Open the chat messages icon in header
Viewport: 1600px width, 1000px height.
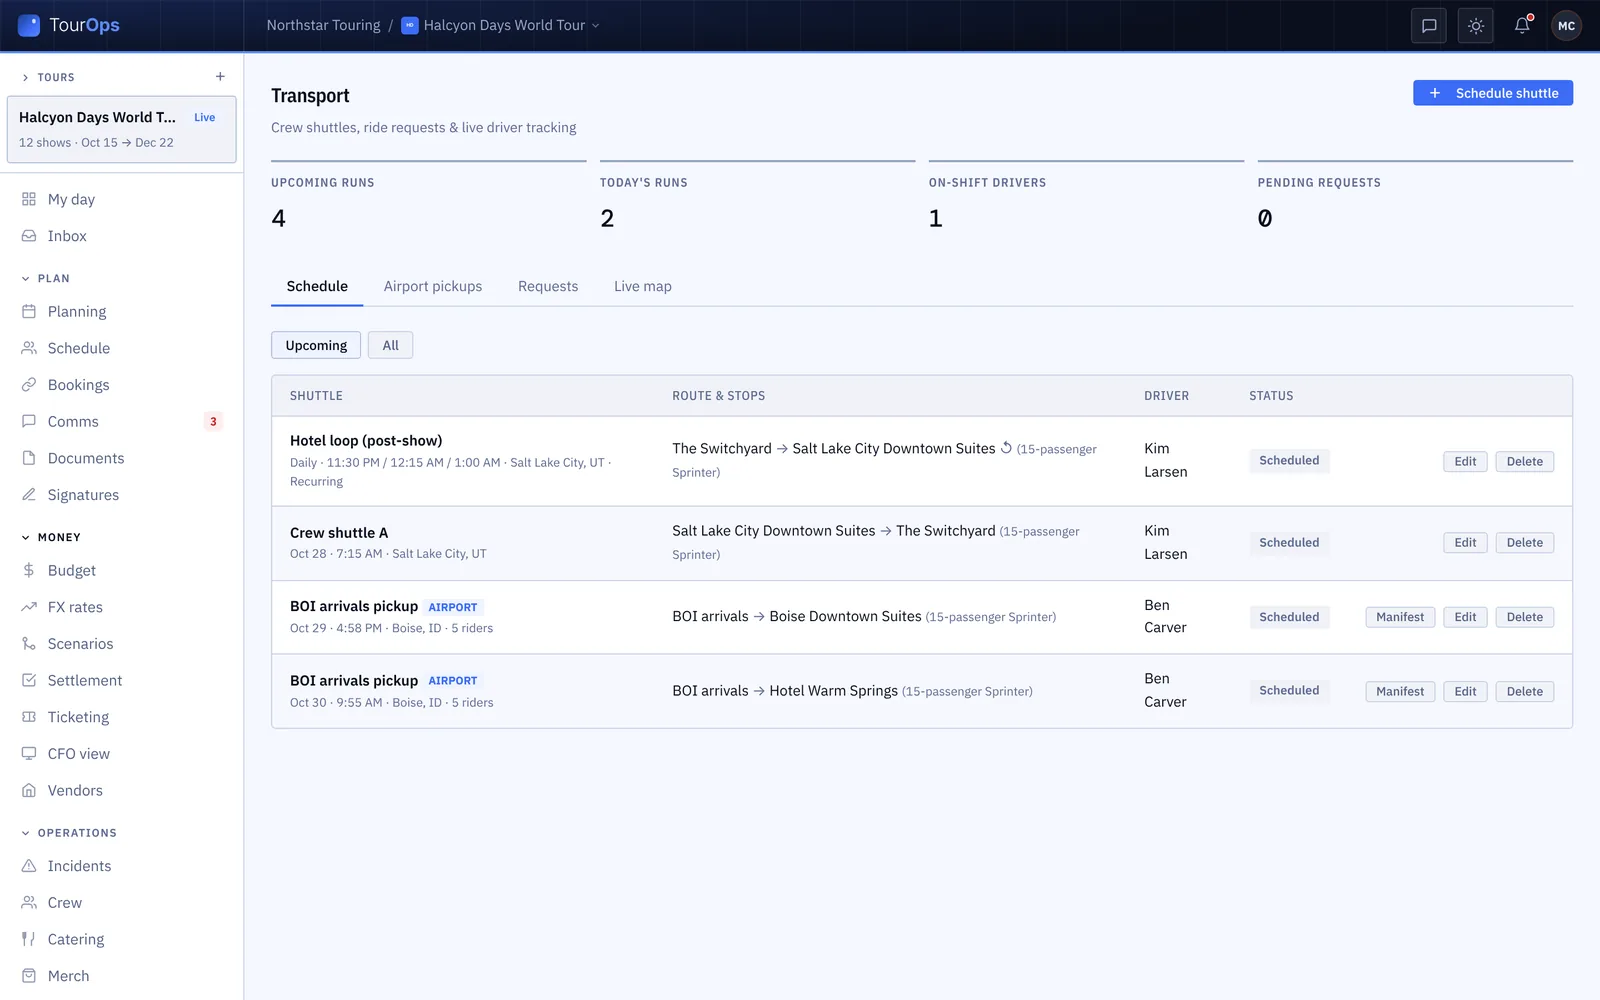[x=1429, y=26]
